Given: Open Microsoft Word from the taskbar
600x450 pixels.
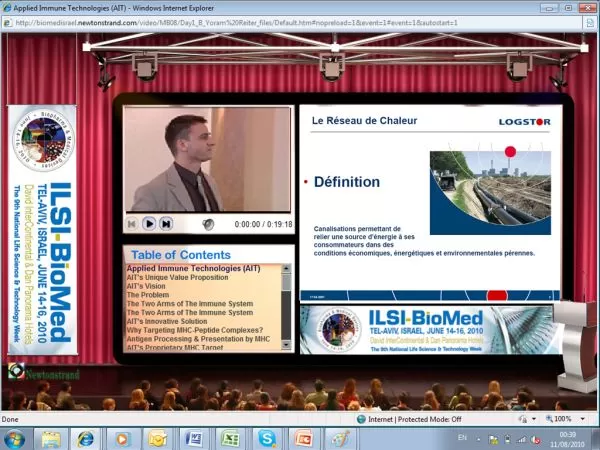Looking at the screenshot, I should pyautogui.click(x=194, y=439).
